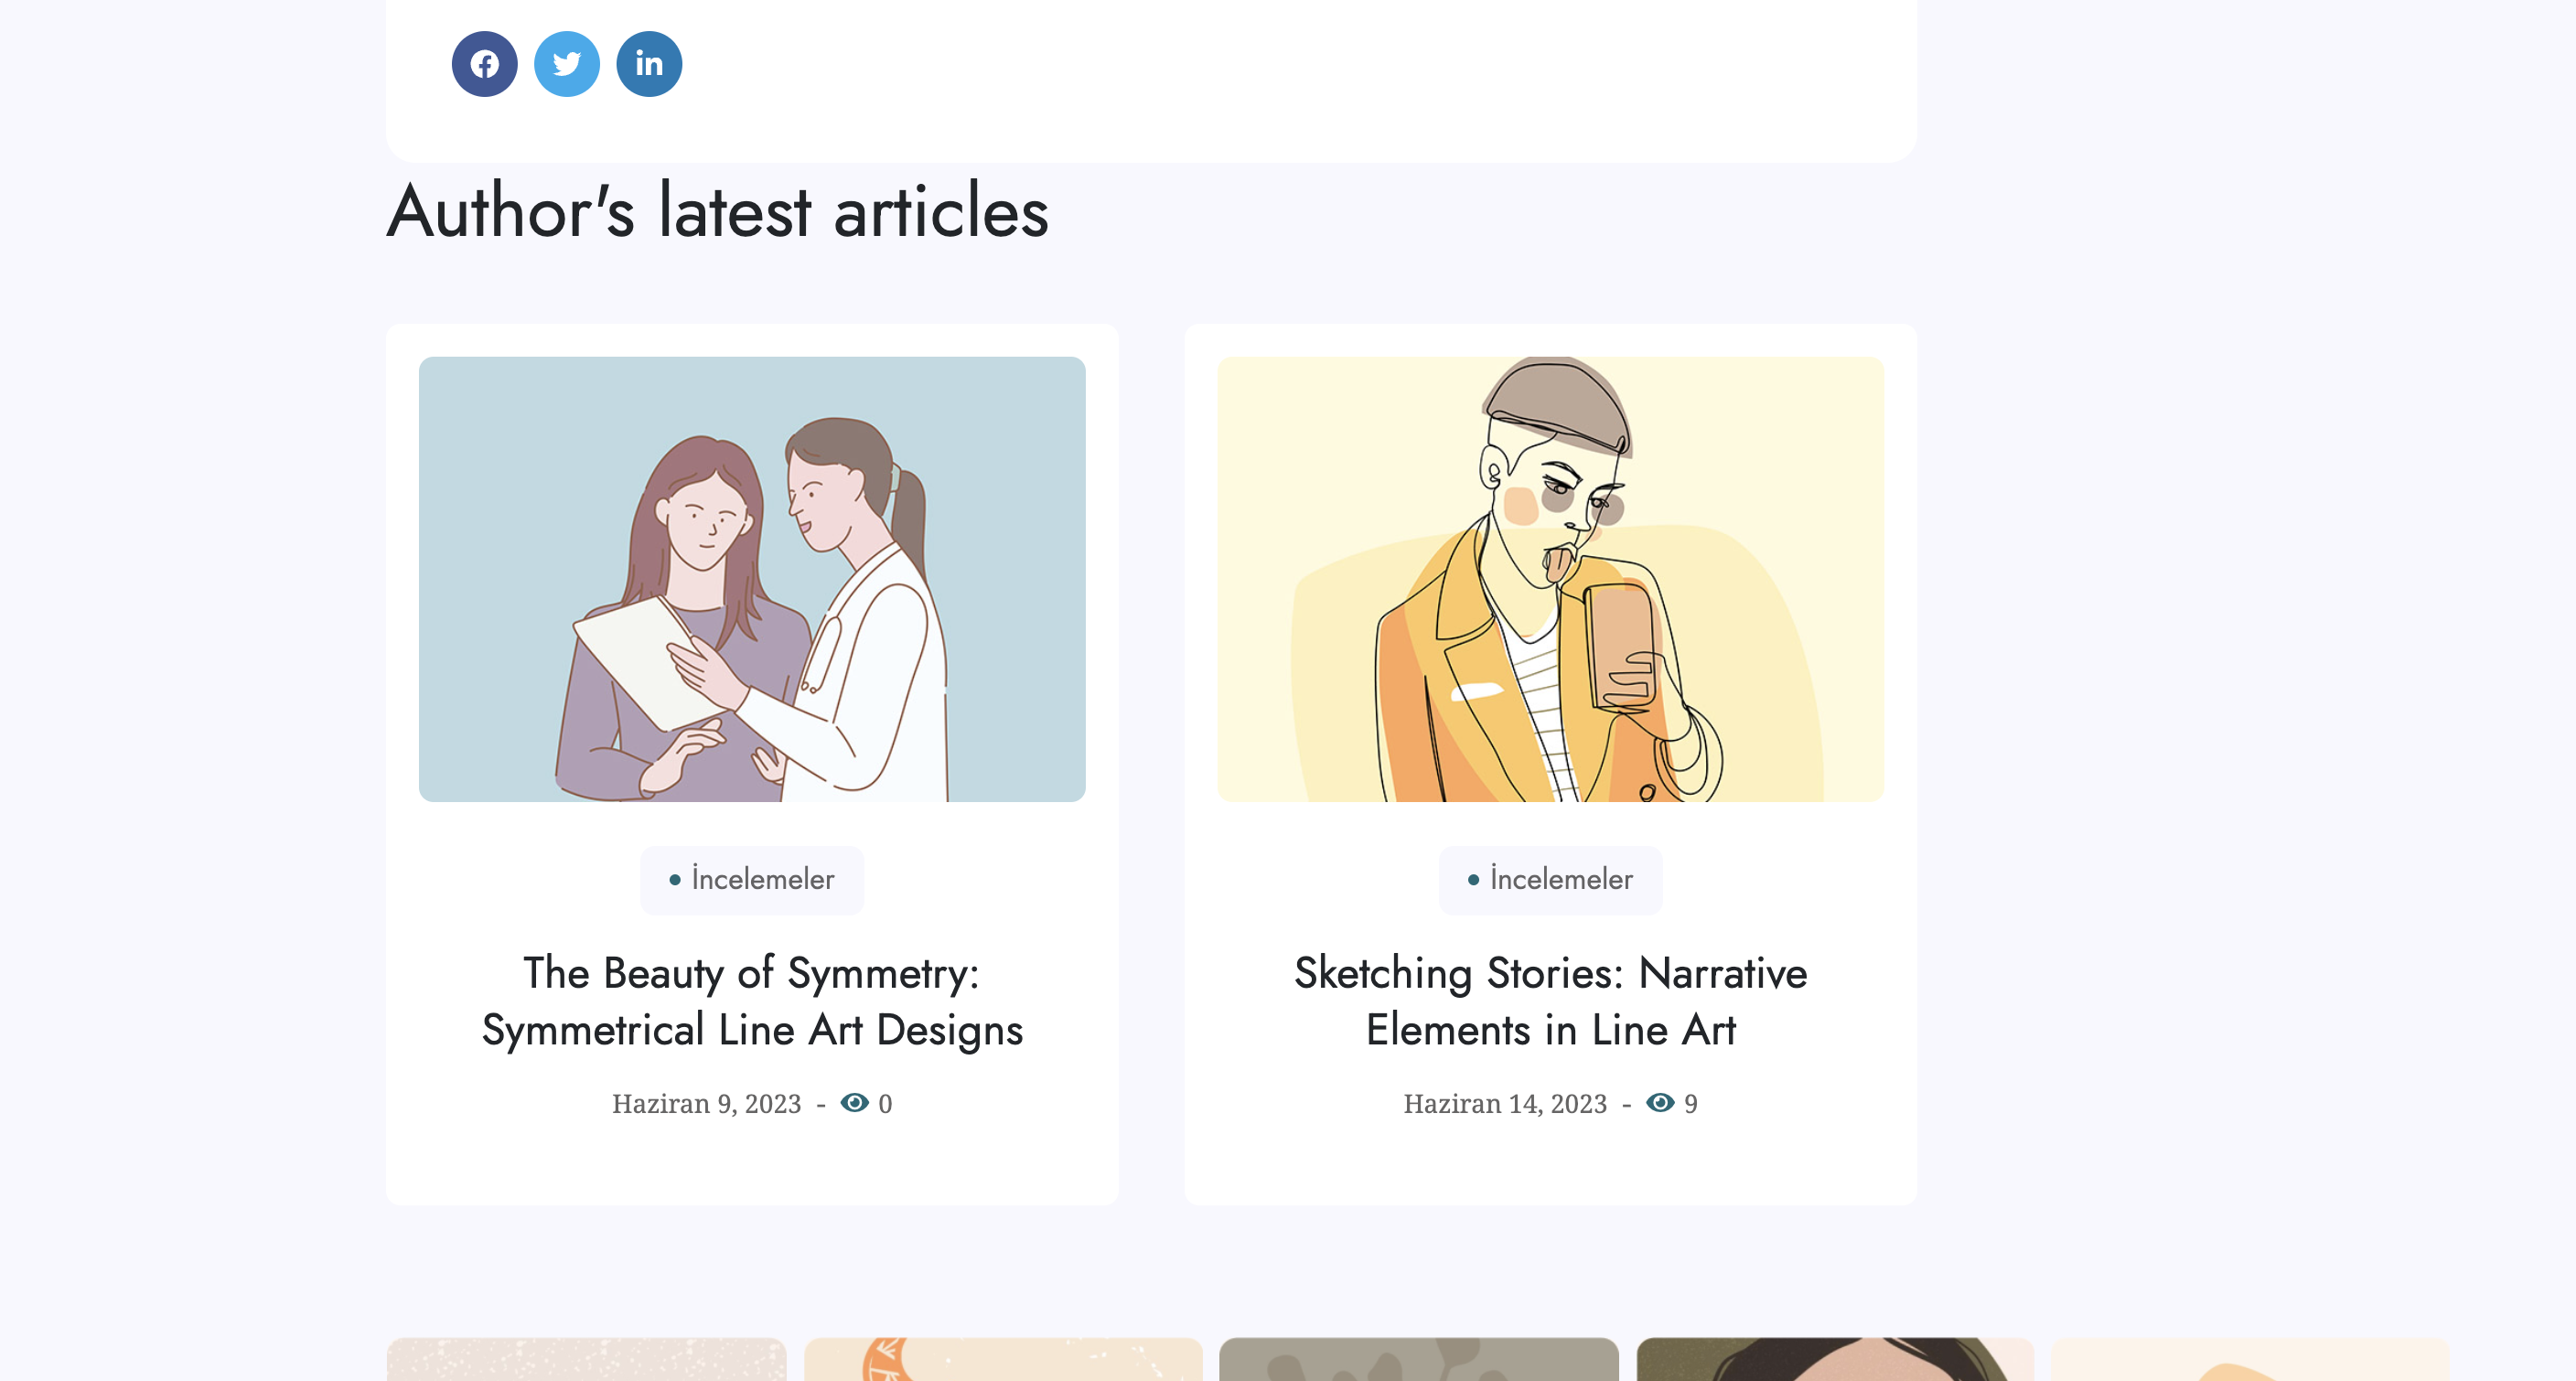Open 'The Beauty of Symmetry' article title
The image size is (2576, 1381).
[752, 1001]
